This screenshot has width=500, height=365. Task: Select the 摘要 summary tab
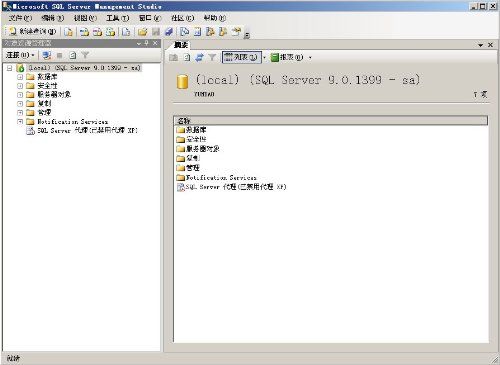click(x=181, y=45)
